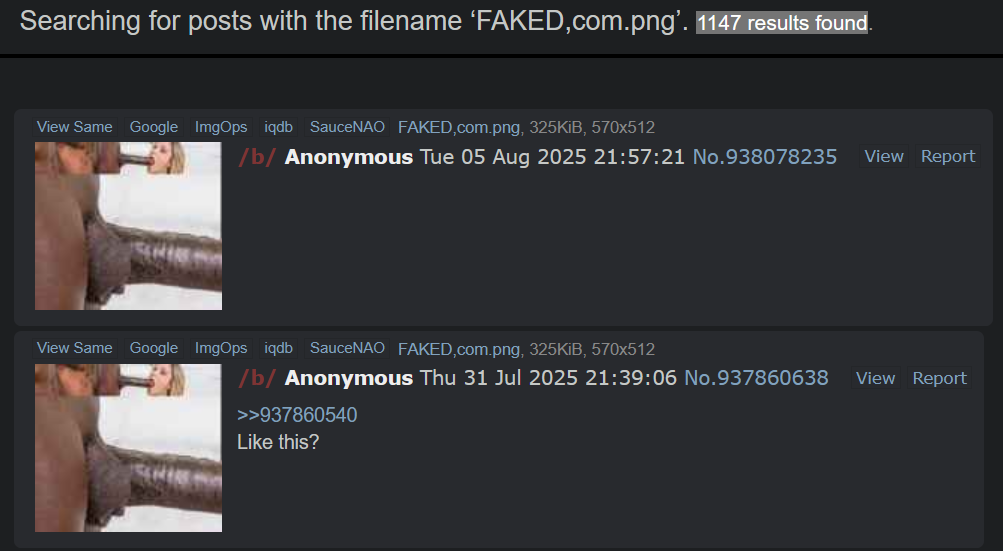This screenshot has height=551, width=1003.
Task: Click View button for post 937860638
Action: pyautogui.click(x=875, y=378)
